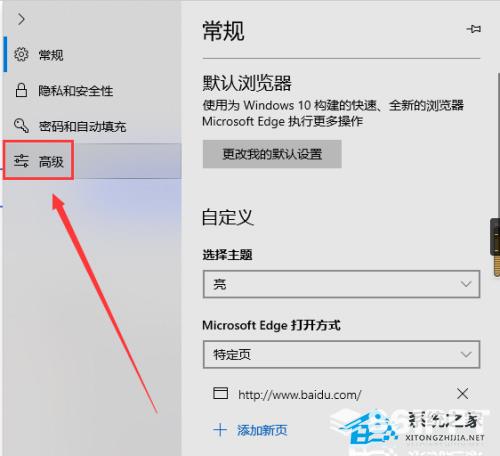Click the 添加新页 link
This screenshot has height=456, width=500.
pyautogui.click(x=262, y=430)
